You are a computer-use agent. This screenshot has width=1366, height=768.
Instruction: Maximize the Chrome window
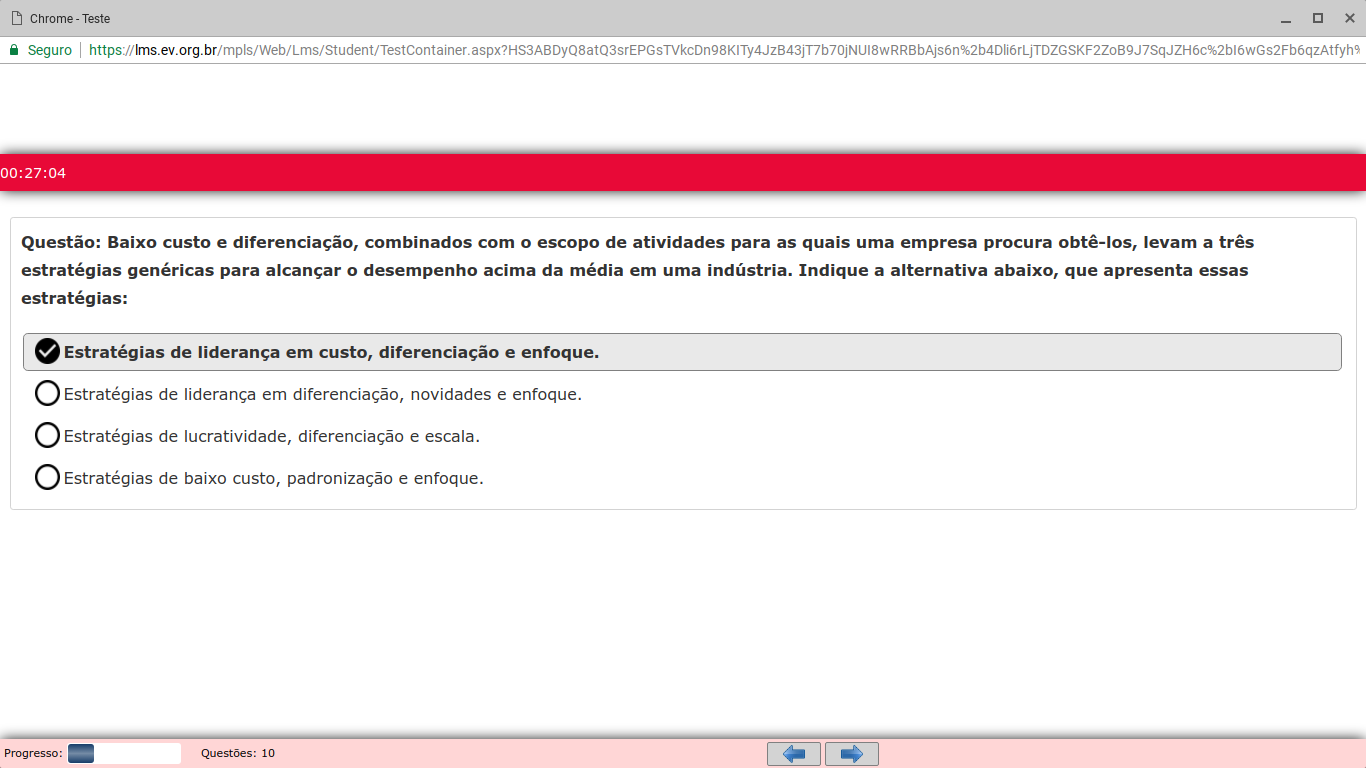[1318, 18]
